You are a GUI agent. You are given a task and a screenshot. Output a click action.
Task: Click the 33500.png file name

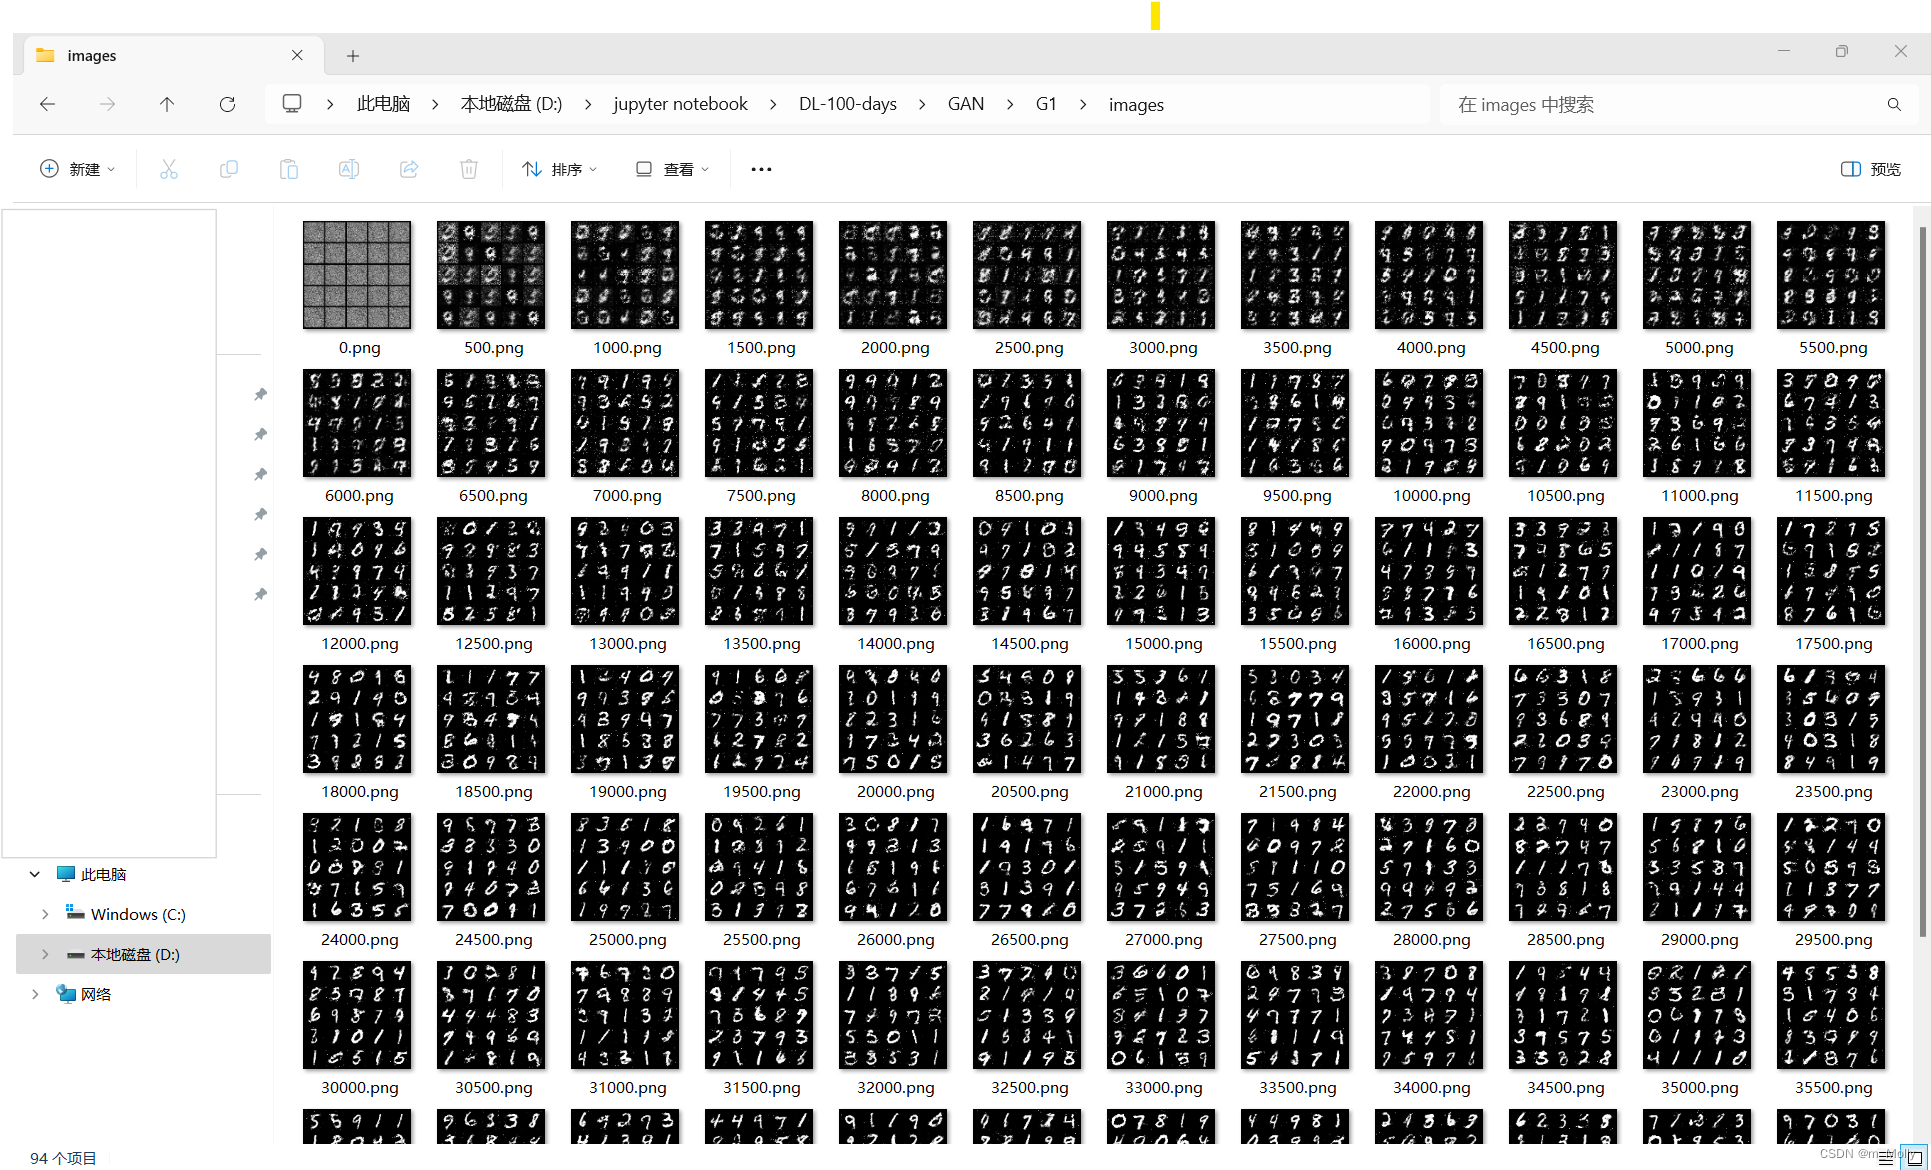point(1297,1088)
